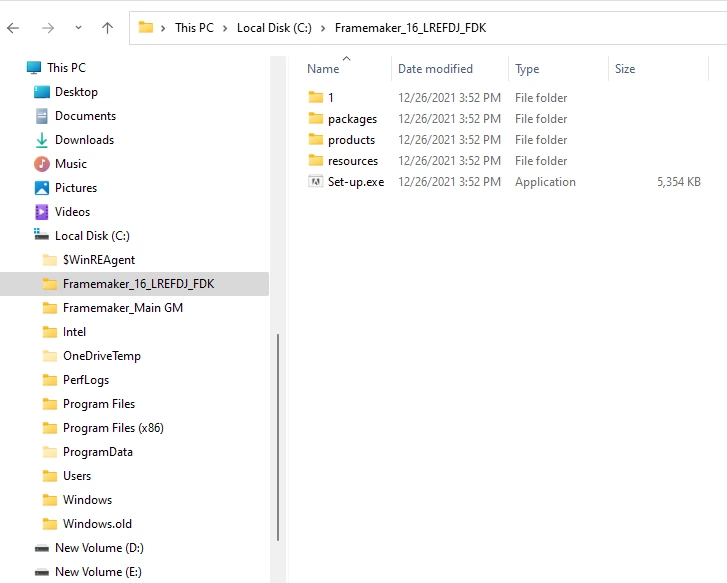The image size is (727, 583).
Task: Open $WinREAgent folder in the tree
Action: click(99, 260)
